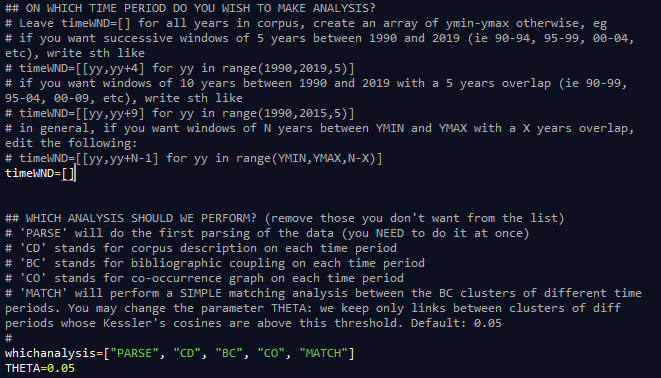Click the comment describing 'BC' bibliographic coupling
This screenshot has height=378, width=661.
[x=215, y=263]
